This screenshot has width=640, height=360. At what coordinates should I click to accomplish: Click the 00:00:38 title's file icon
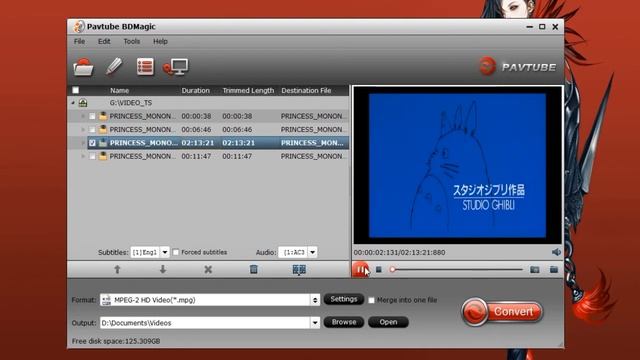click(103, 116)
